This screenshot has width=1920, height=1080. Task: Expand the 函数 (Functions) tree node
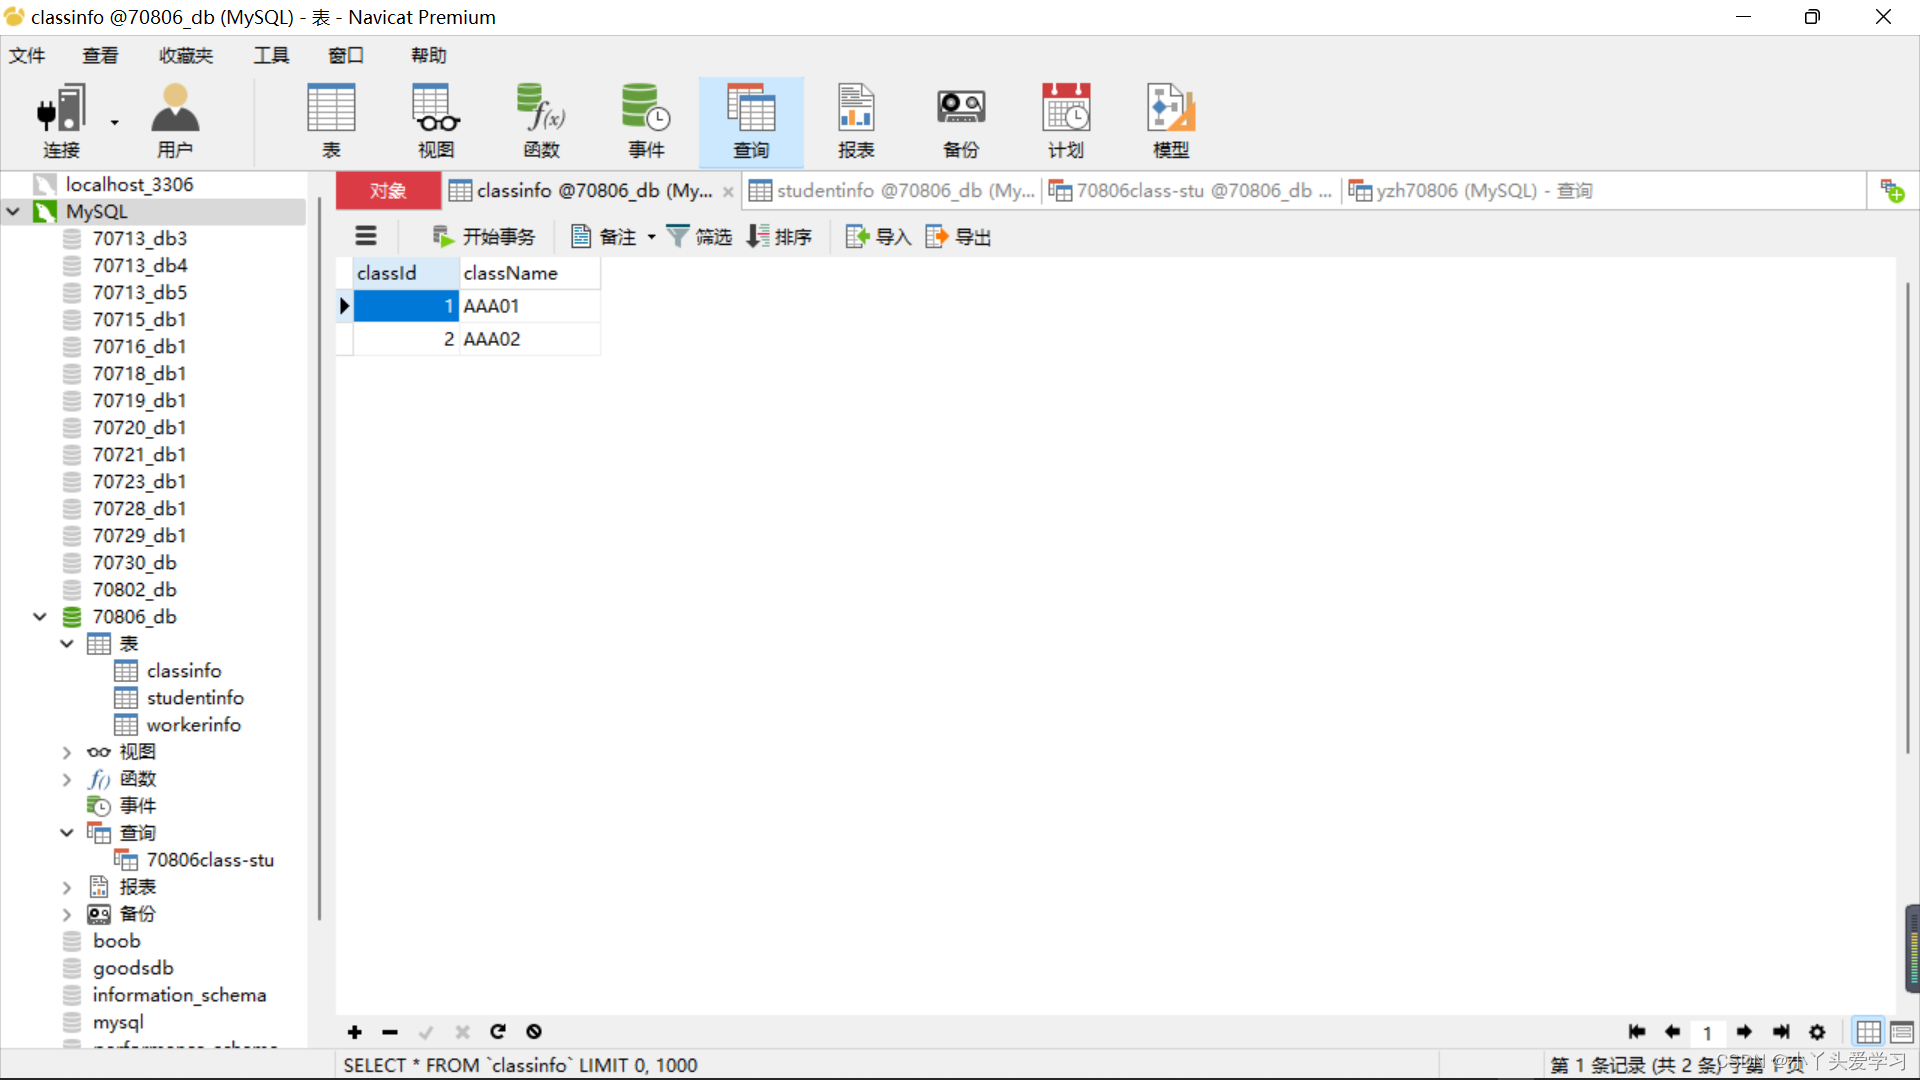[67, 779]
